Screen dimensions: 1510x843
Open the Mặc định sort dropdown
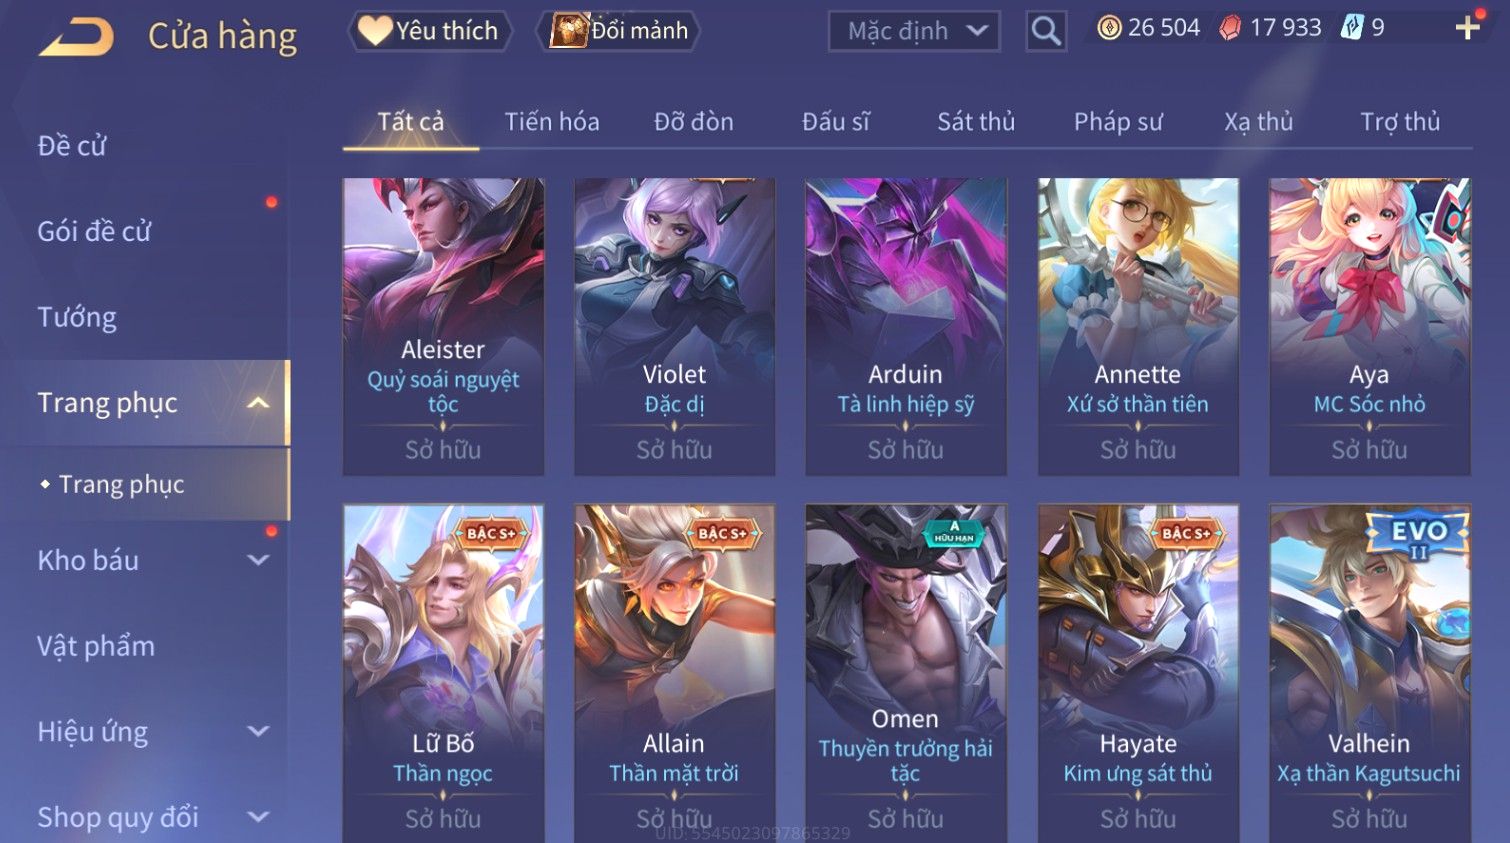tap(914, 31)
